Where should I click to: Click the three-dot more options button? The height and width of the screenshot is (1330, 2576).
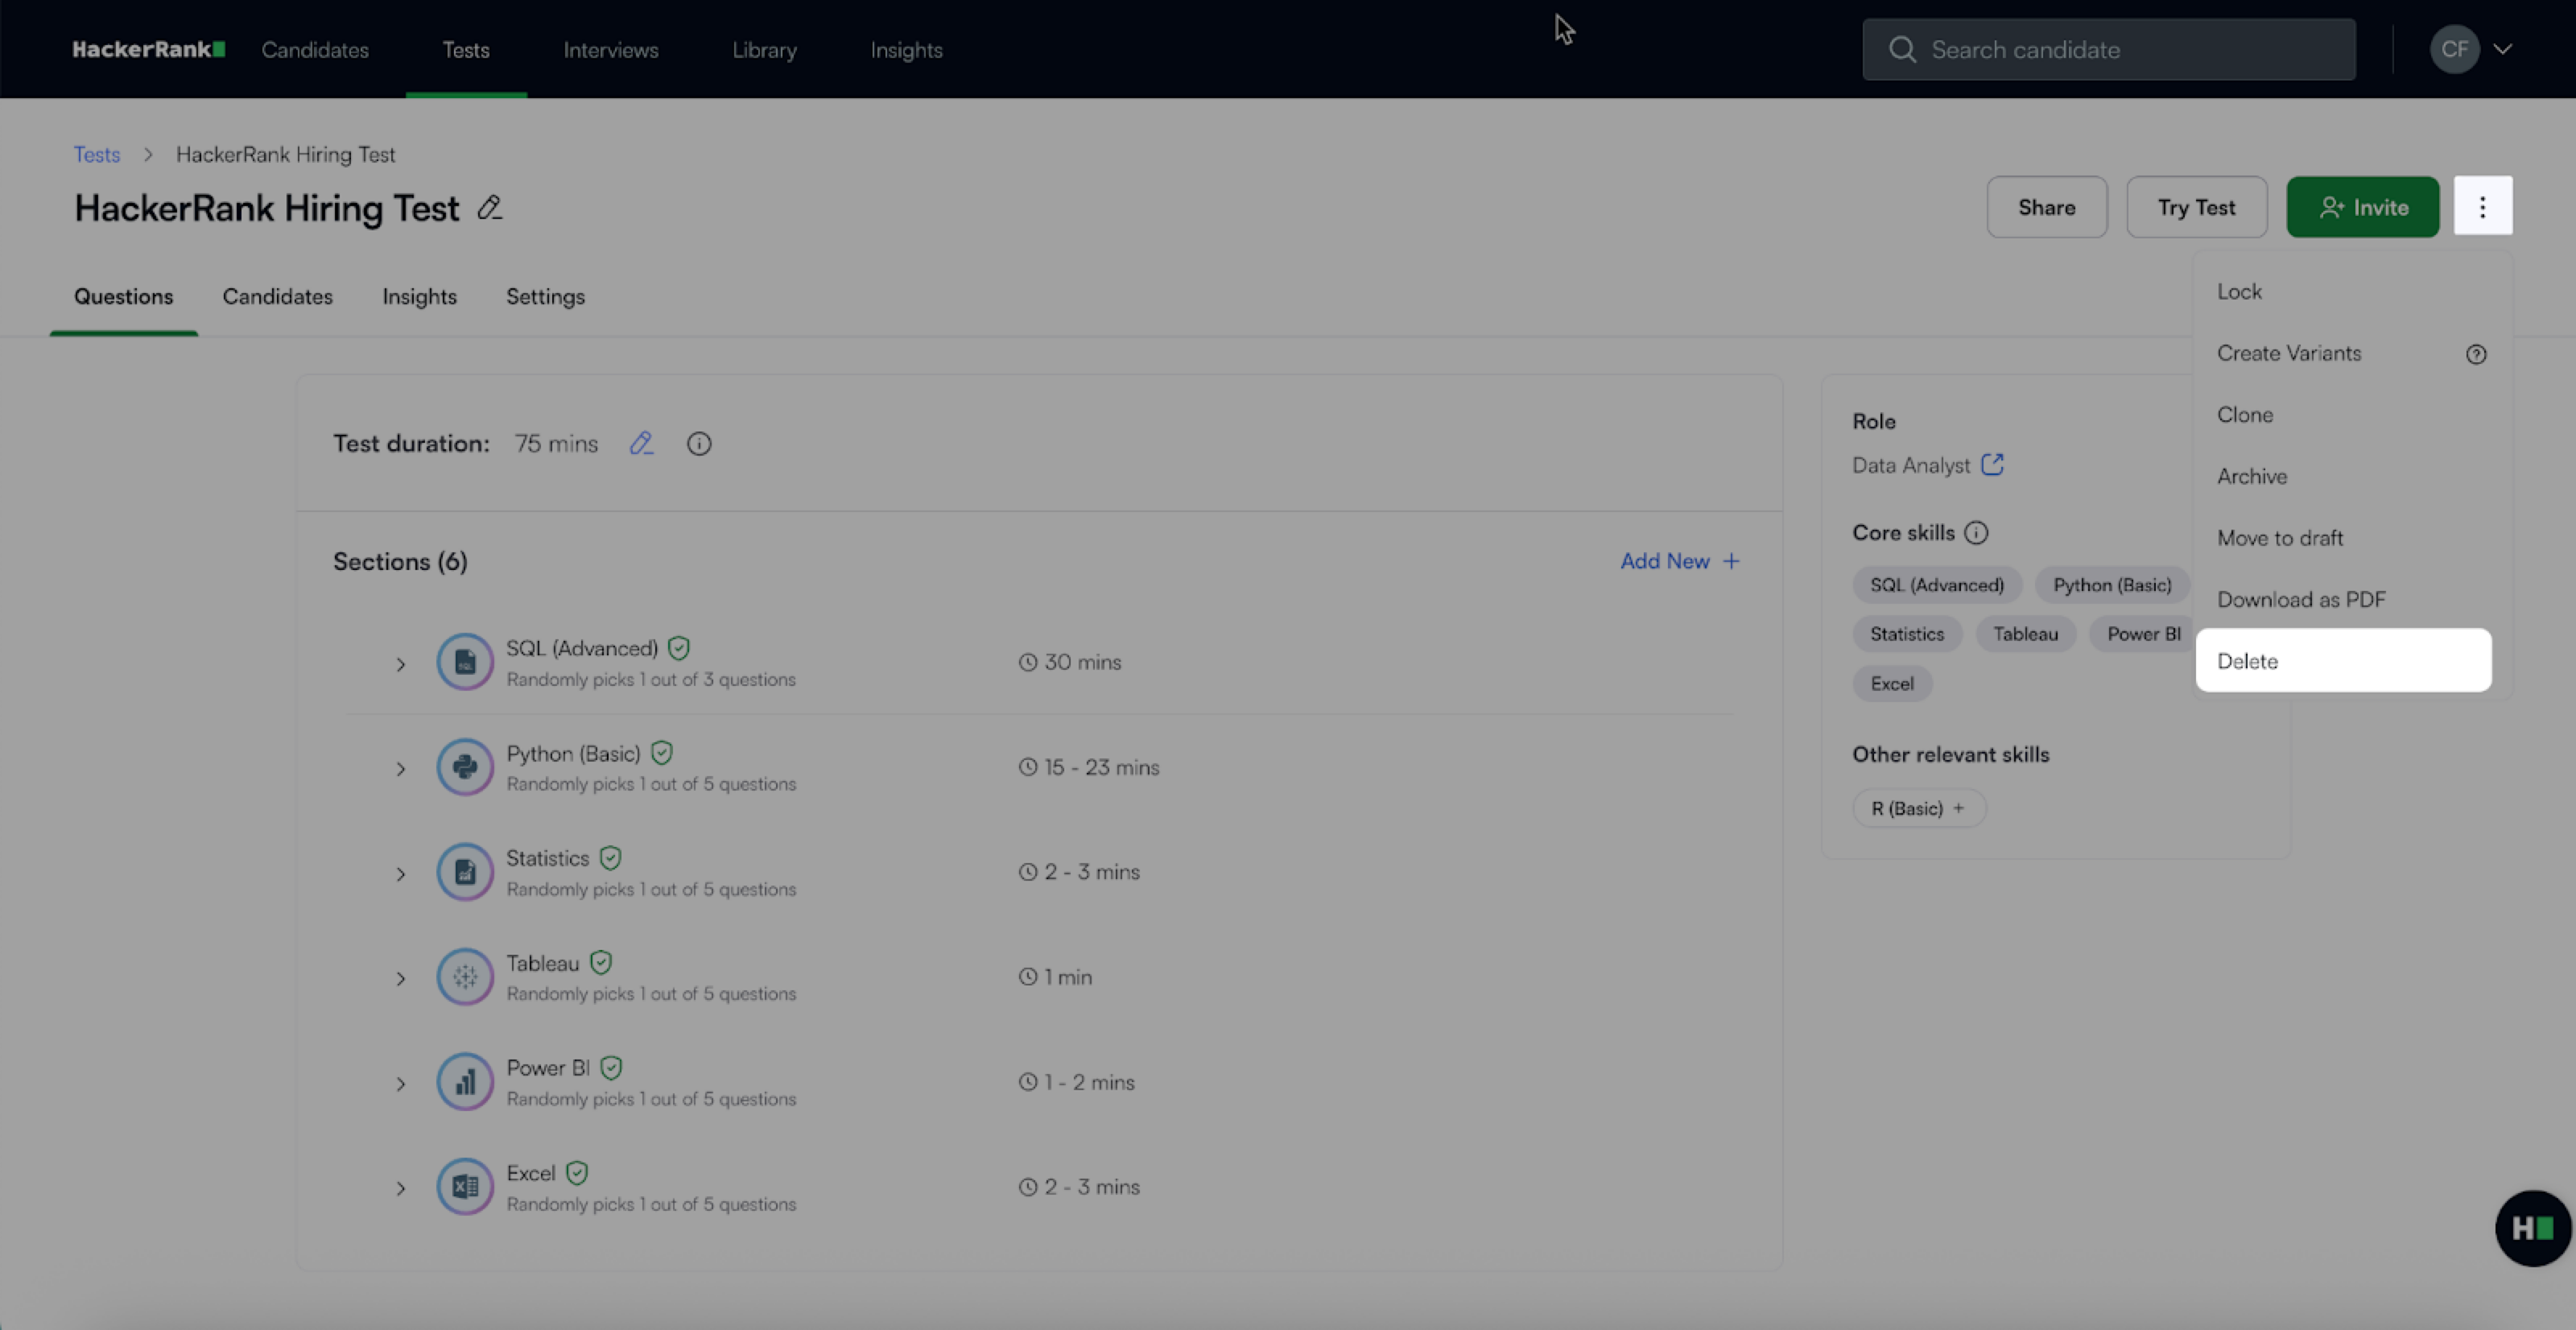(2482, 207)
